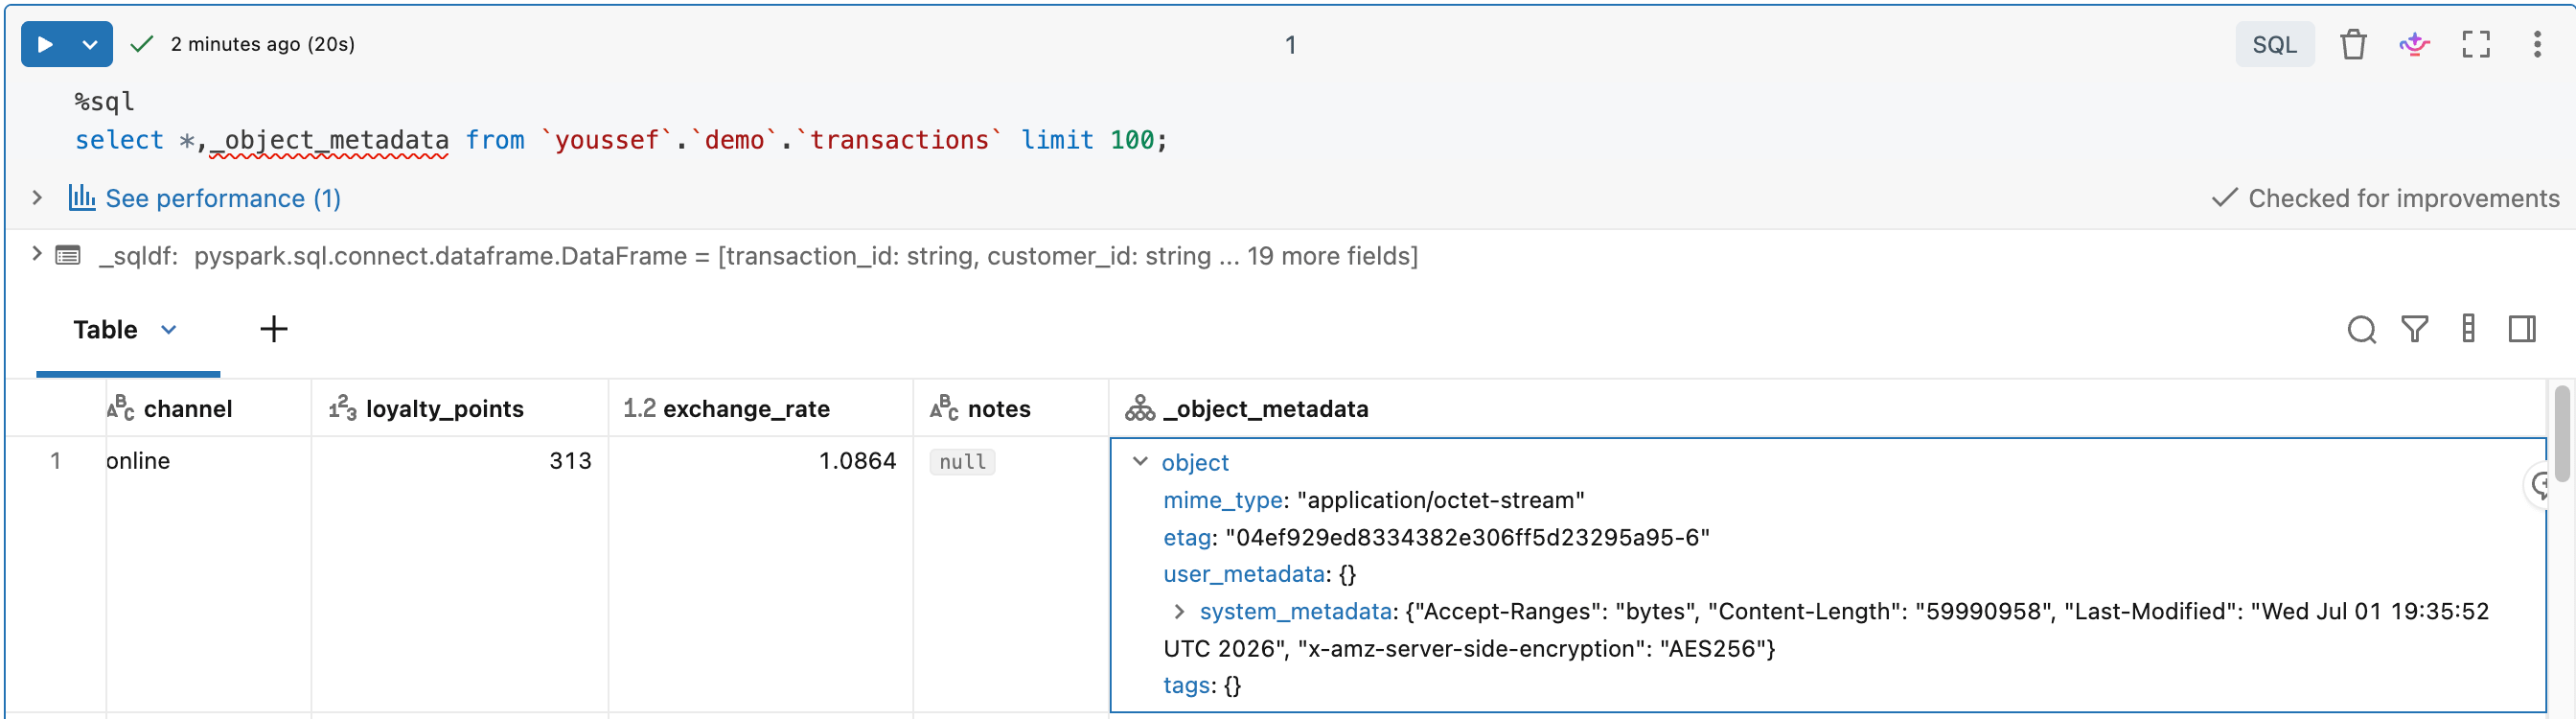Image resolution: width=2576 pixels, height=719 pixels.
Task: Click the results vertical scrollbar
Action: (x=2560, y=434)
